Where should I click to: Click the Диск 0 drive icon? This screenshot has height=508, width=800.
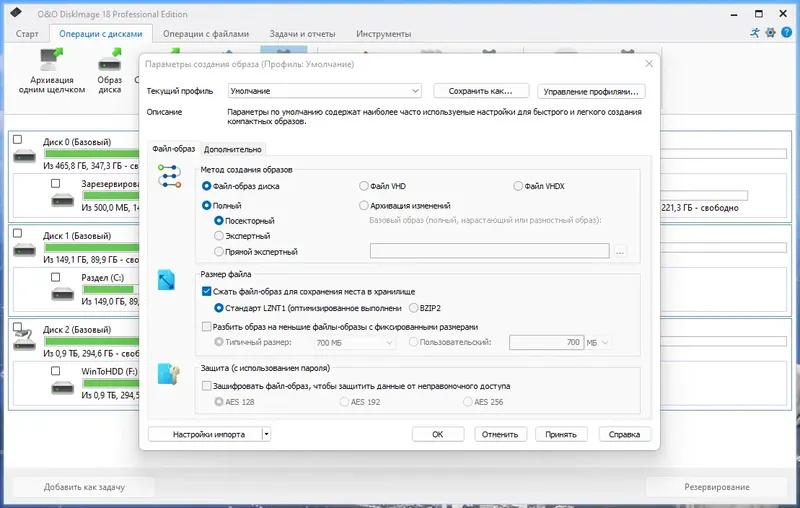(x=24, y=156)
